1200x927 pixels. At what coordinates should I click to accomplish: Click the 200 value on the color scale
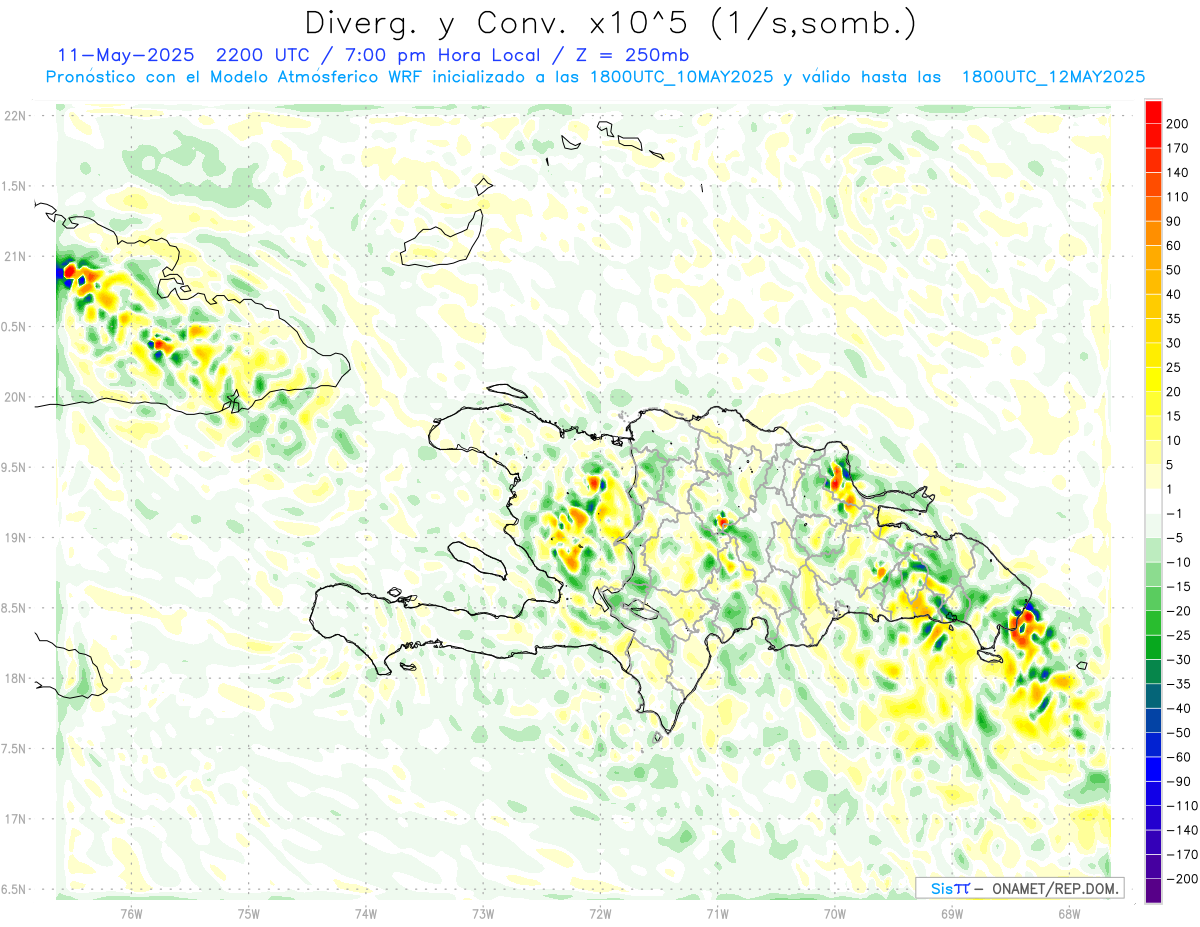pos(1178,123)
